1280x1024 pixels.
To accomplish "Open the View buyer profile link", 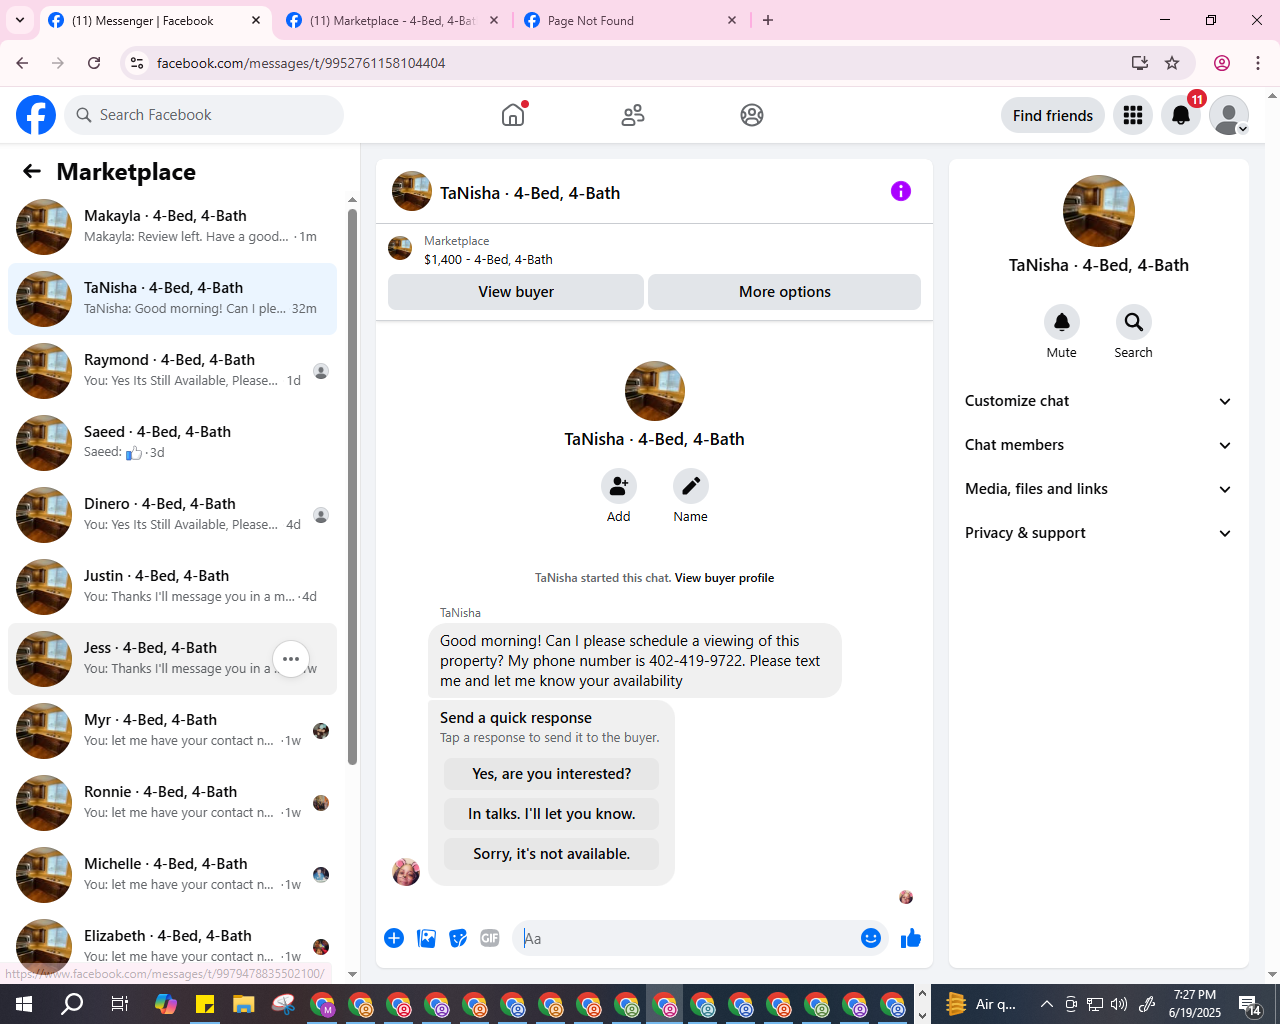I will coord(724,578).
